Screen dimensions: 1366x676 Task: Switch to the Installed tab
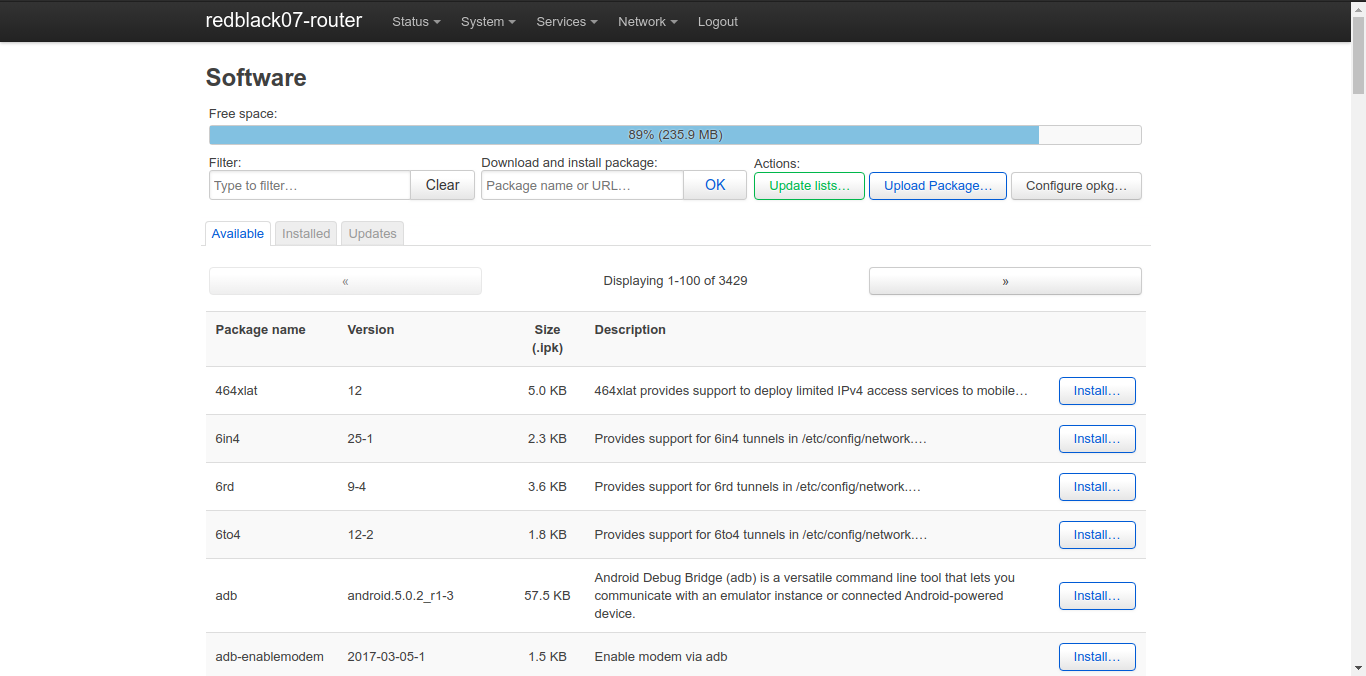click(x=306, y=234)
